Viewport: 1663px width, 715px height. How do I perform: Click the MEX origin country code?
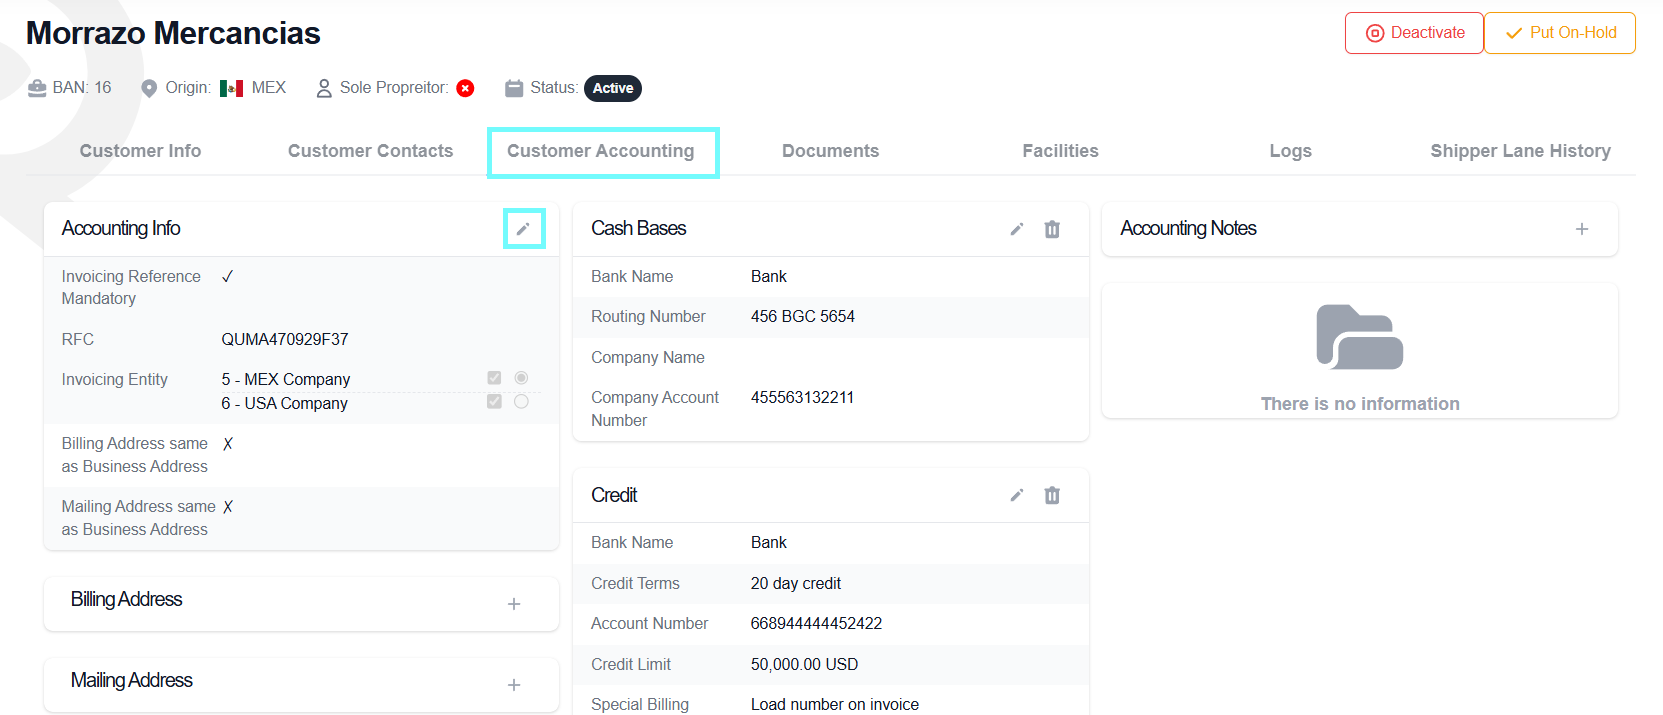click(269, 88)
